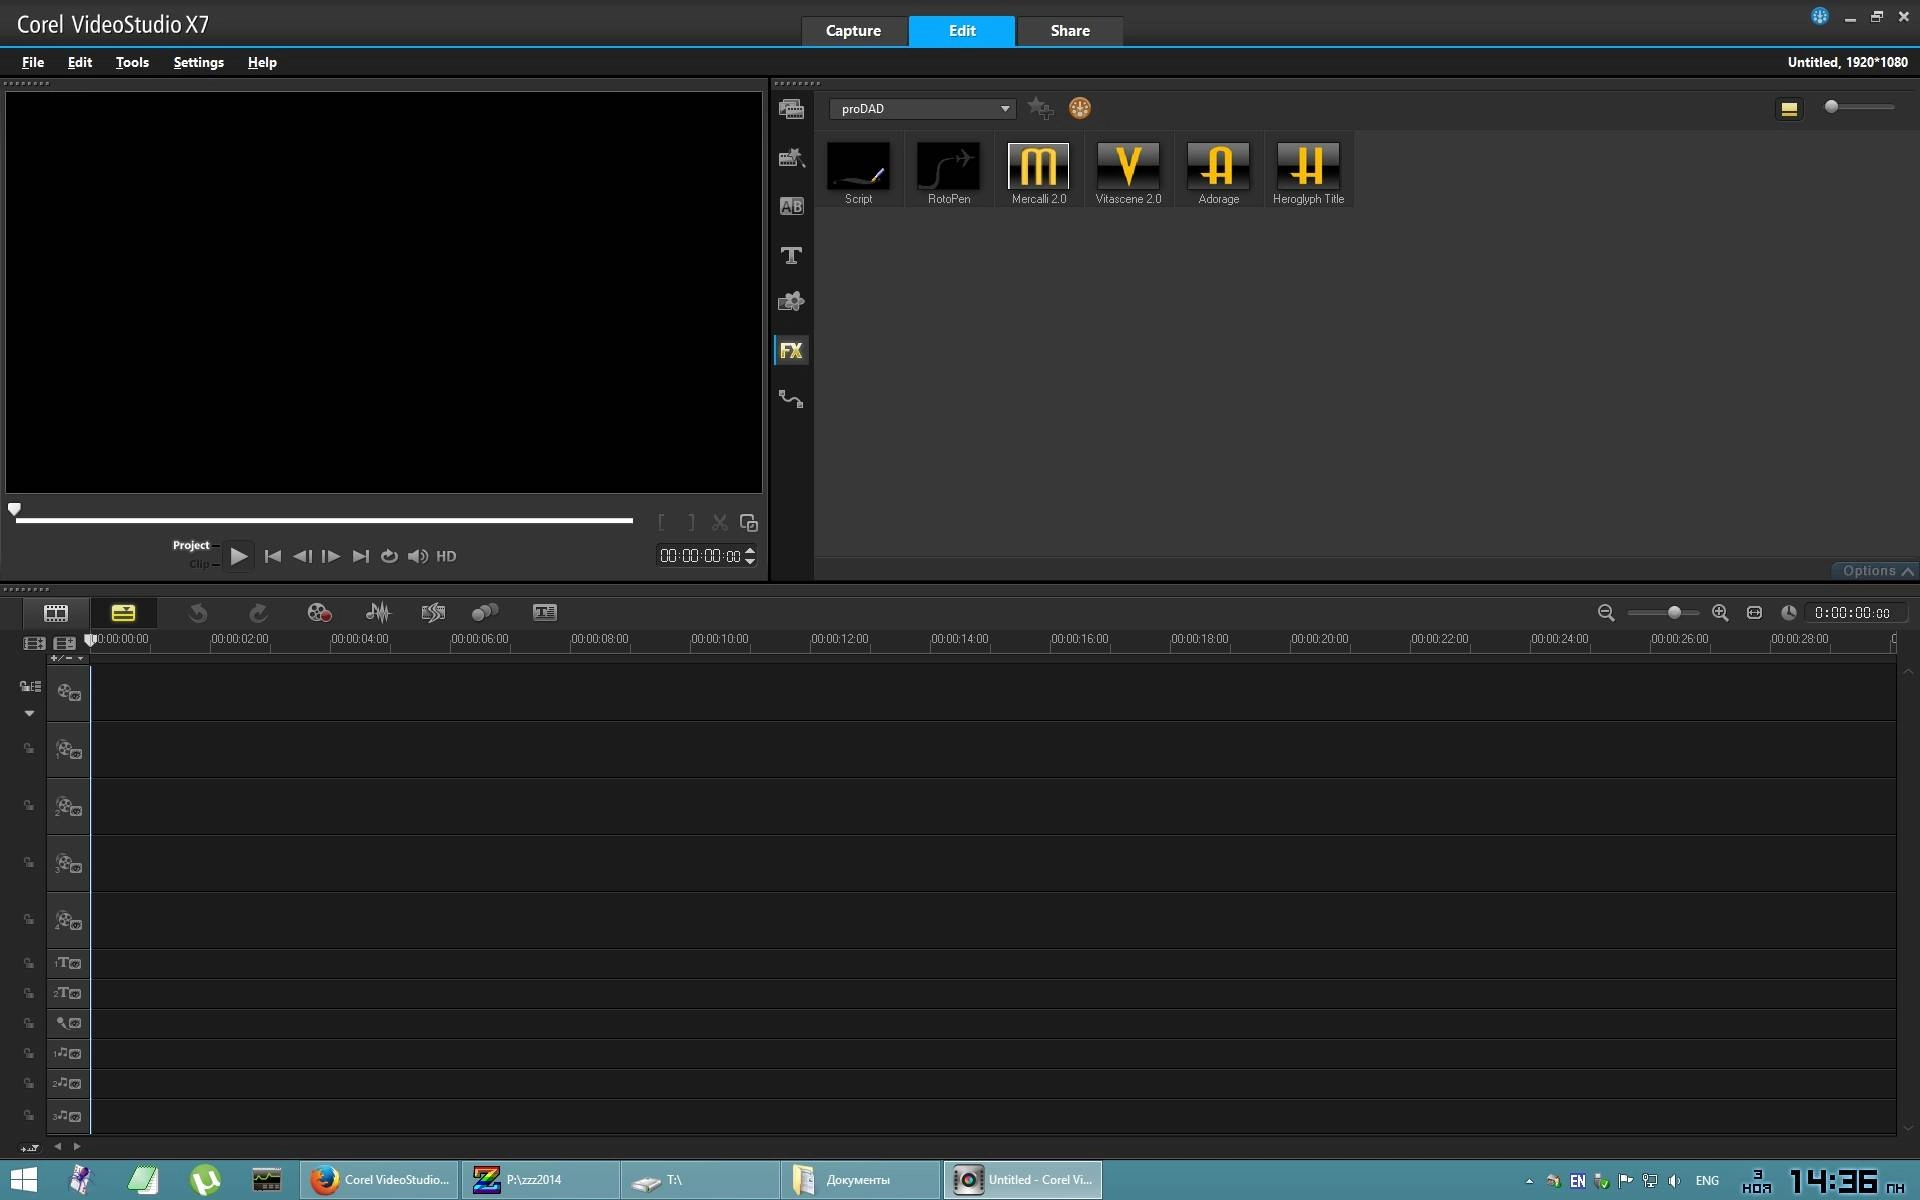Open the Path library icon
1920x1200 pixels.
[791, 399]
